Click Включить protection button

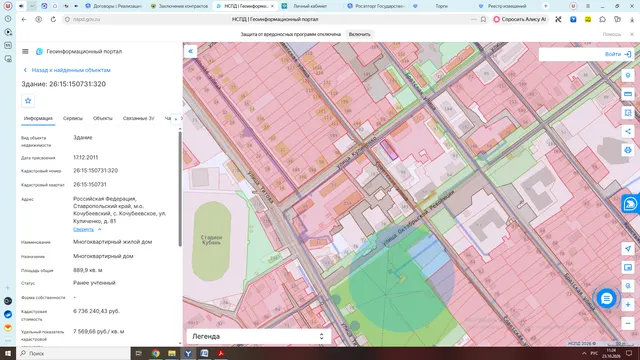(360, 34)
